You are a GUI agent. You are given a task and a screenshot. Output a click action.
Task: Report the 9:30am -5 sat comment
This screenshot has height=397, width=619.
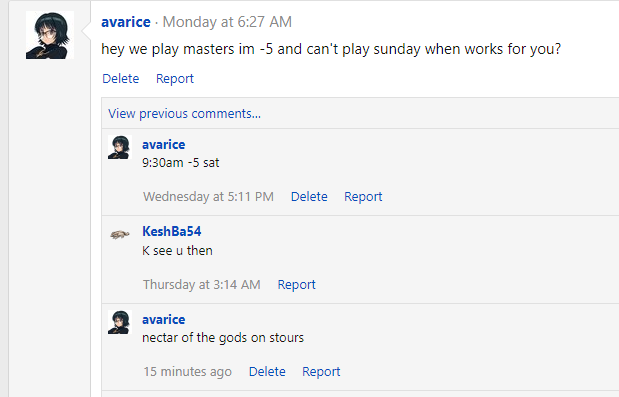[x=363, y=197]
